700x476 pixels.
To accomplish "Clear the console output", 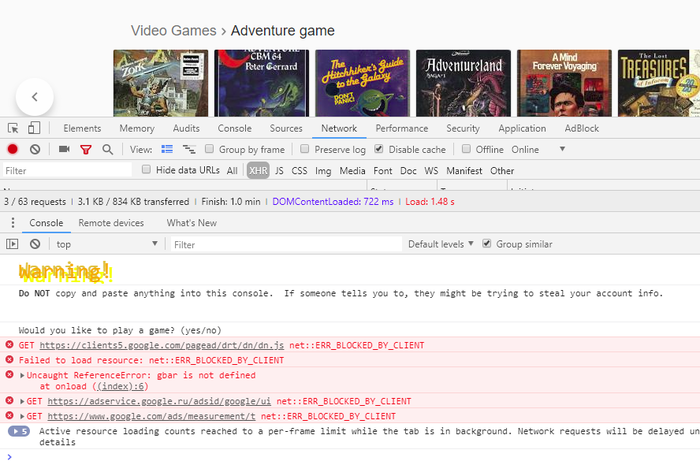I will pos(35,244).
